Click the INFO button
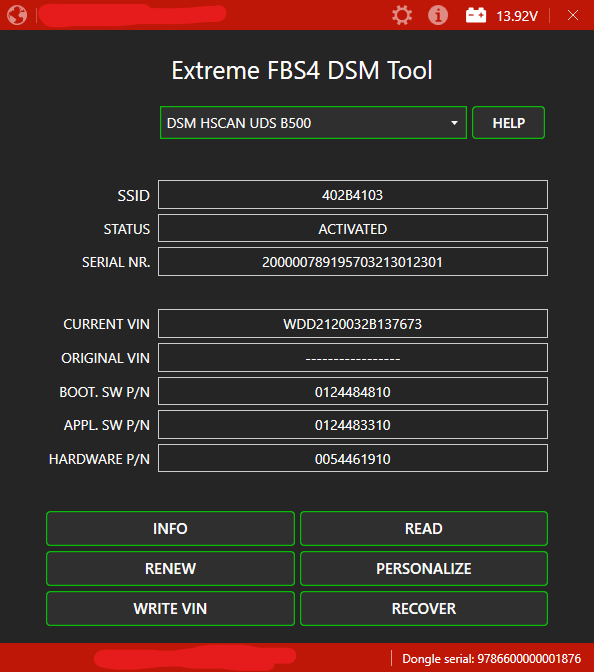Image resolution: width=594 pixels, height=672 pixels. (x=170, y=528)
